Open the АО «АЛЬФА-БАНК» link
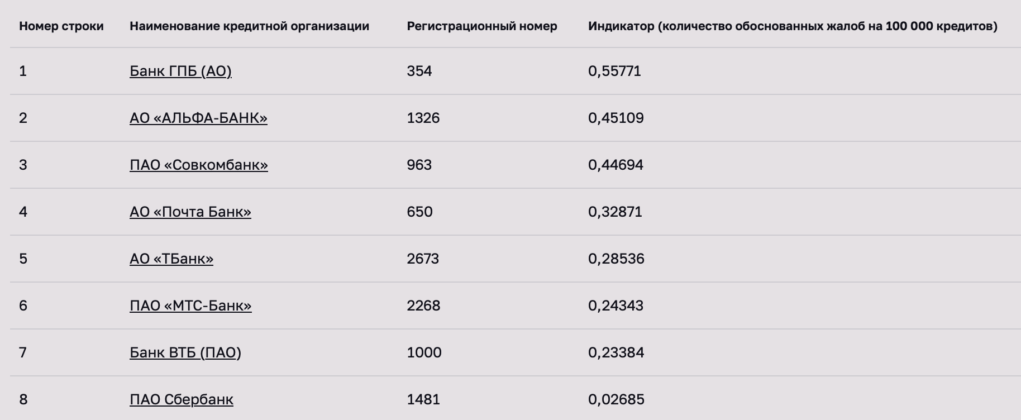The width and height of the screenshot is (1021, 420). 199,118
